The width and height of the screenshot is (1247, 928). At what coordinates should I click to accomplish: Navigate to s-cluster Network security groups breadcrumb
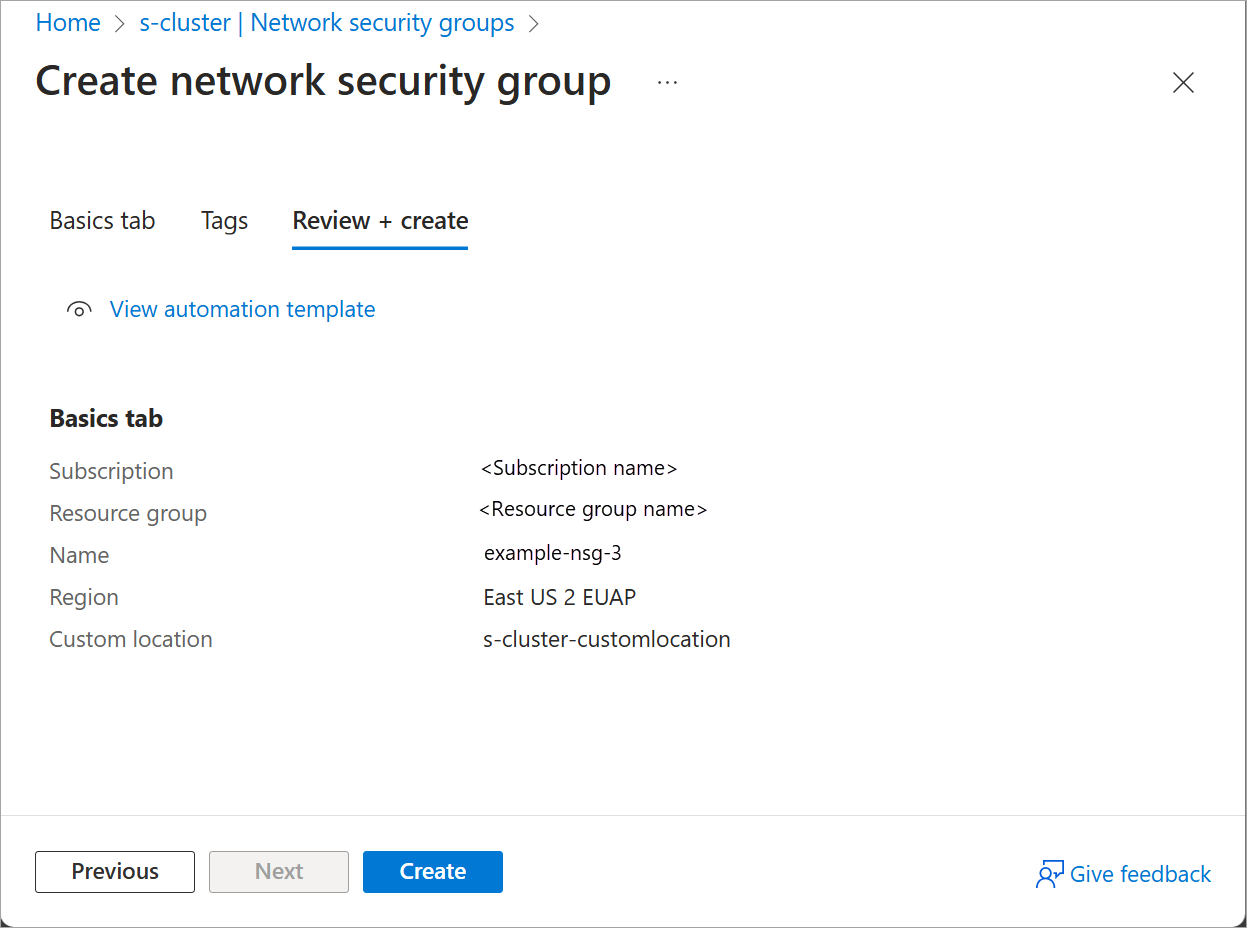[327, 23]
